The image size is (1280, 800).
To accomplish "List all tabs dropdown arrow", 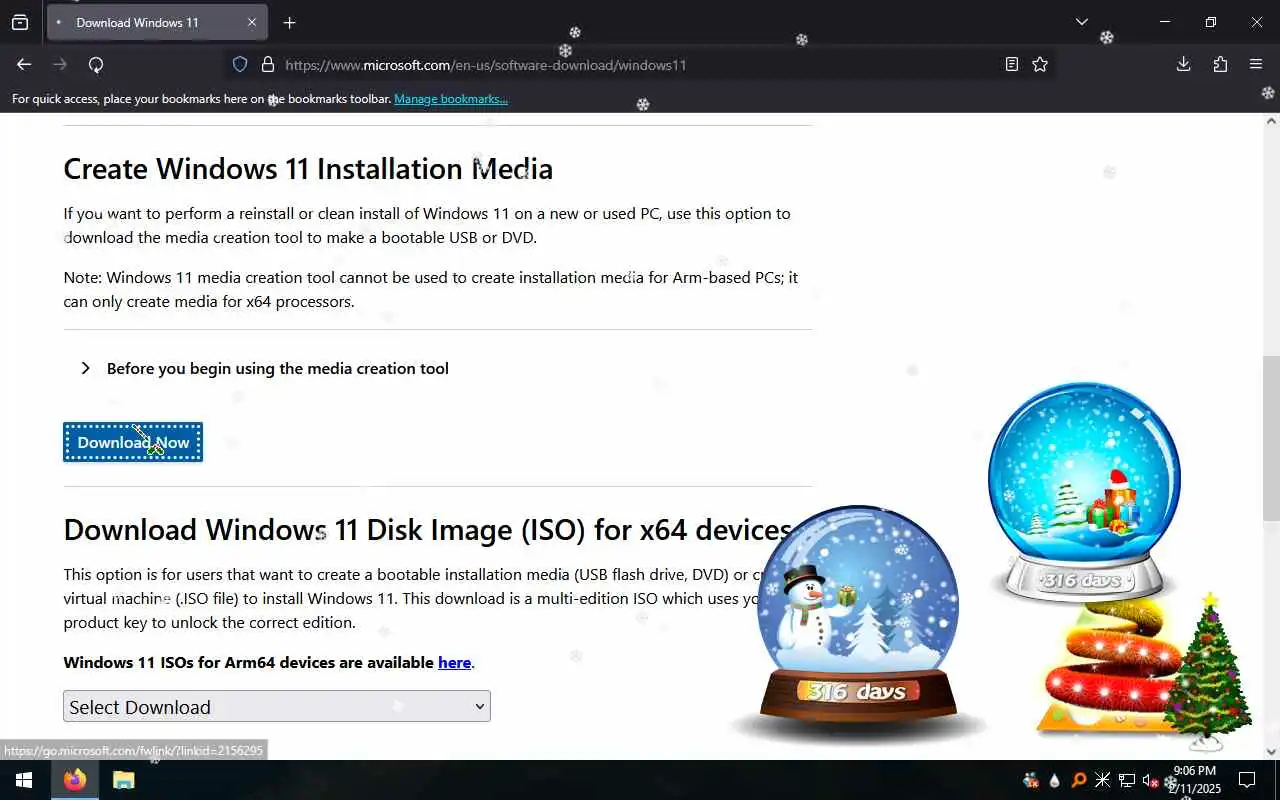I will coord(1081,22).
